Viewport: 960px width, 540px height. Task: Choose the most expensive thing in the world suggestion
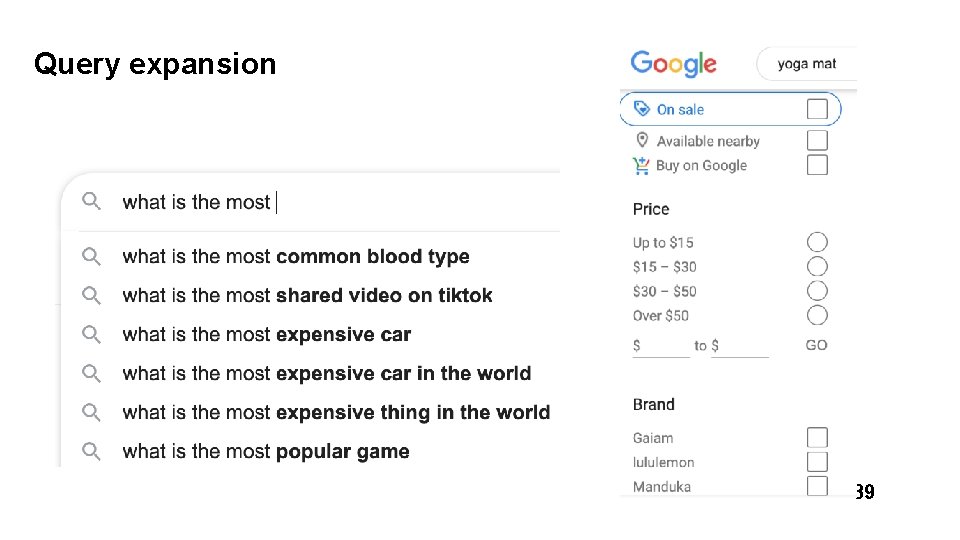336,413
